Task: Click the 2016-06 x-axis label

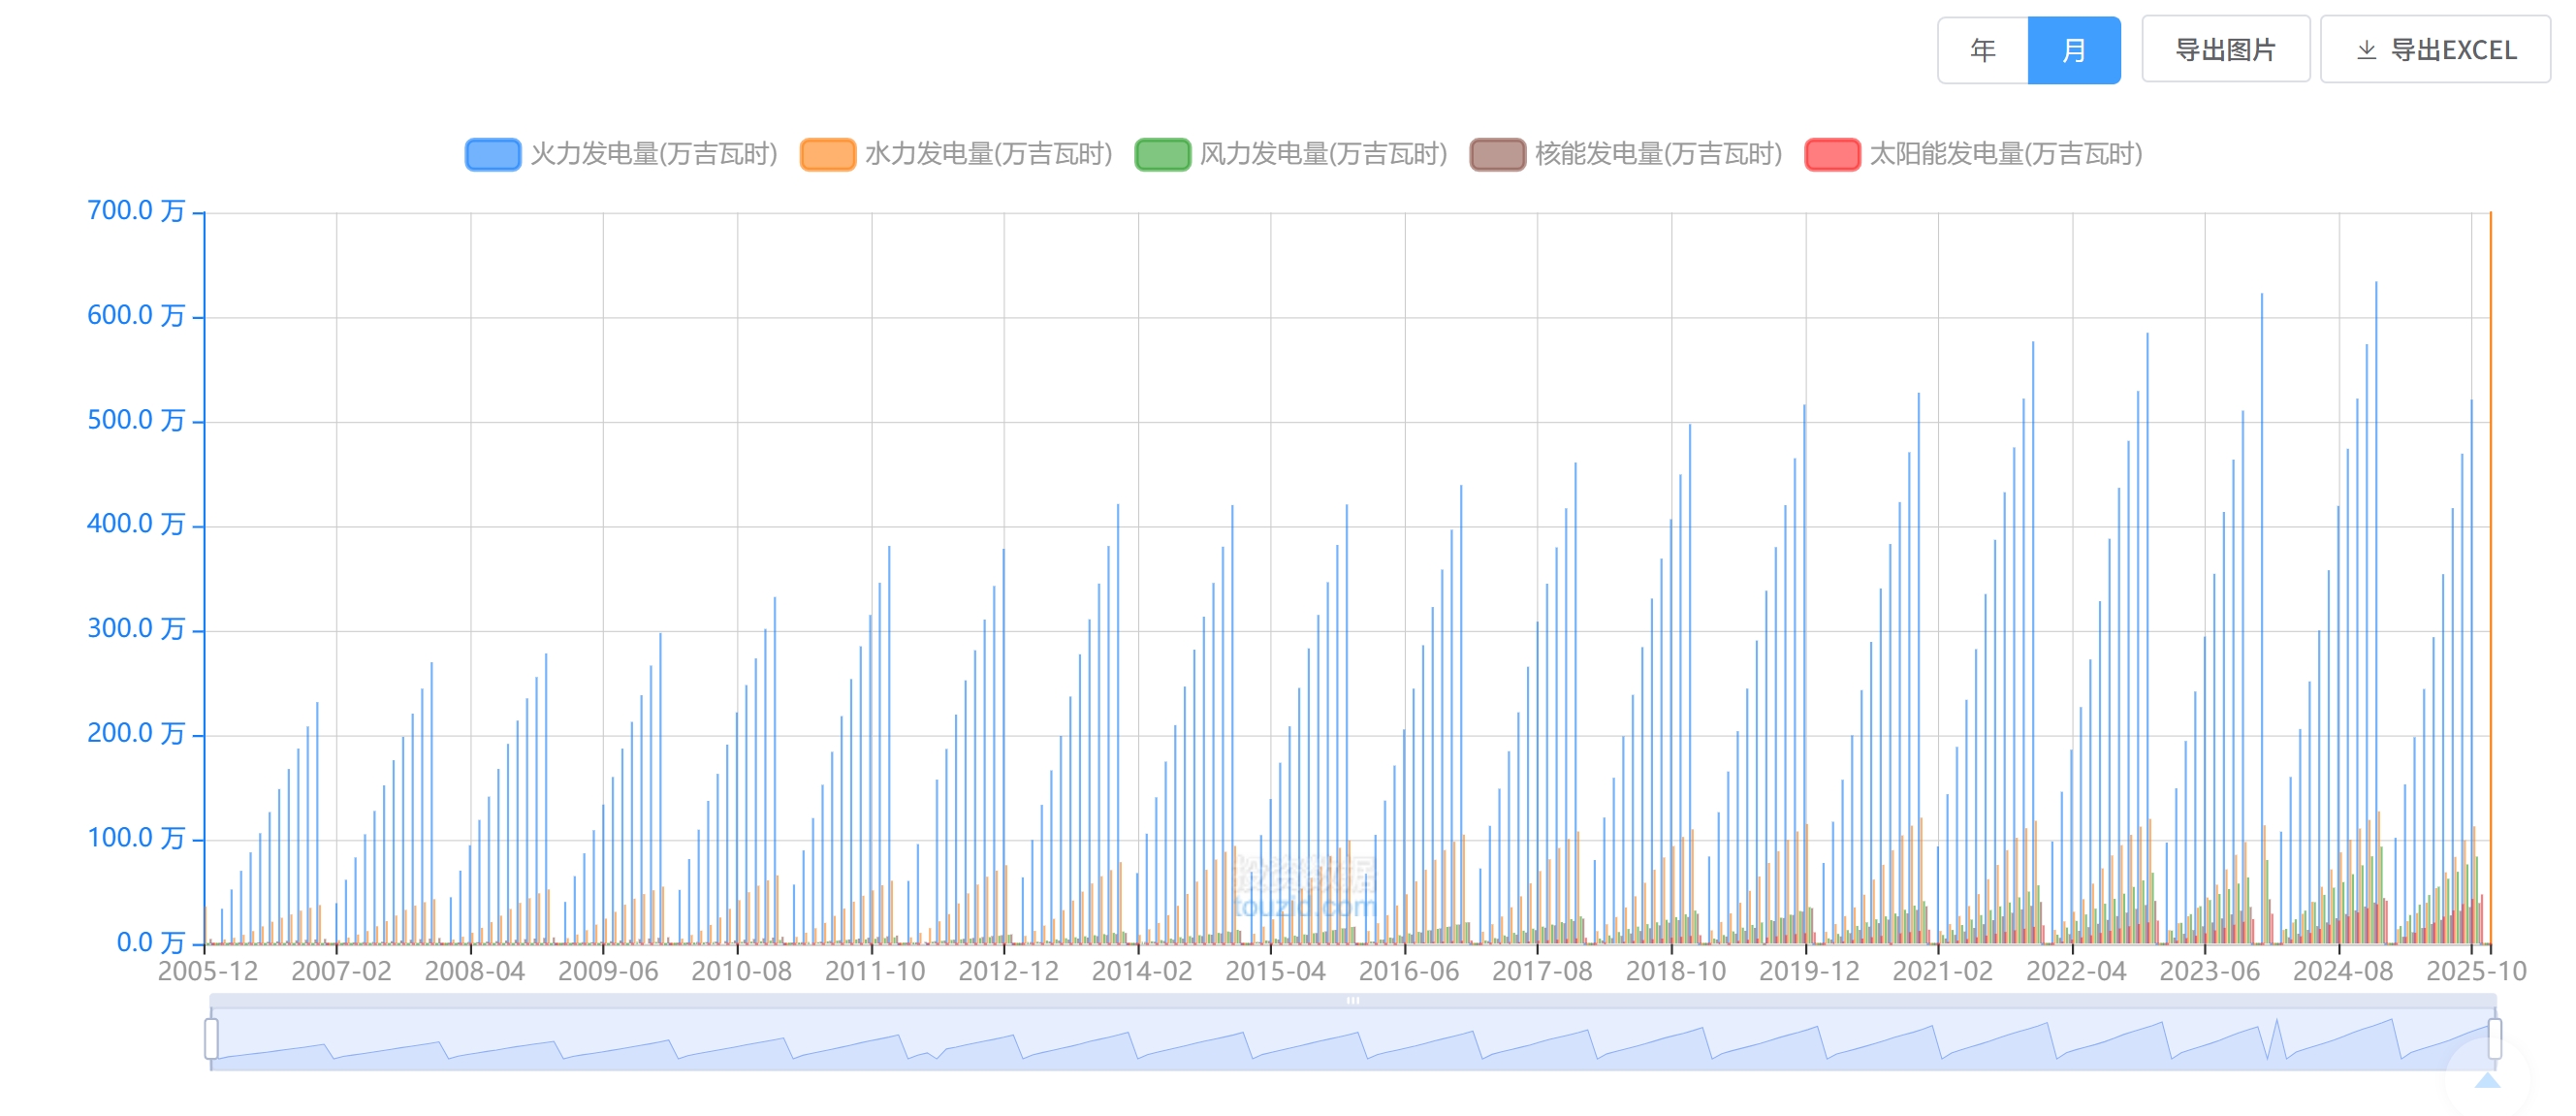Action: coord(1408,971)
